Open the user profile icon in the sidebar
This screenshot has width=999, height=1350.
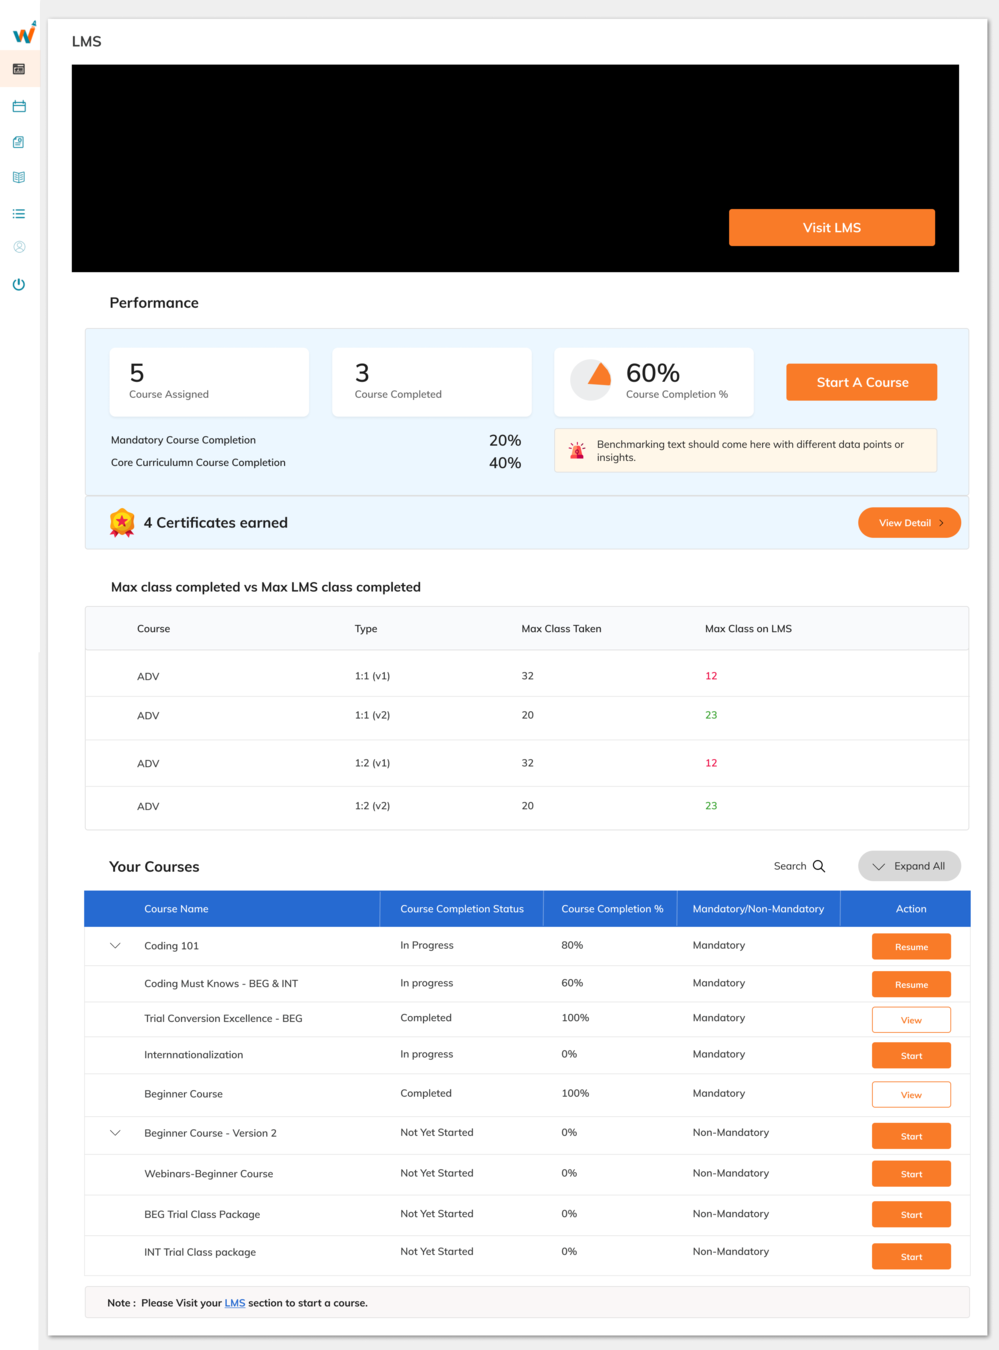click(19, 247)
